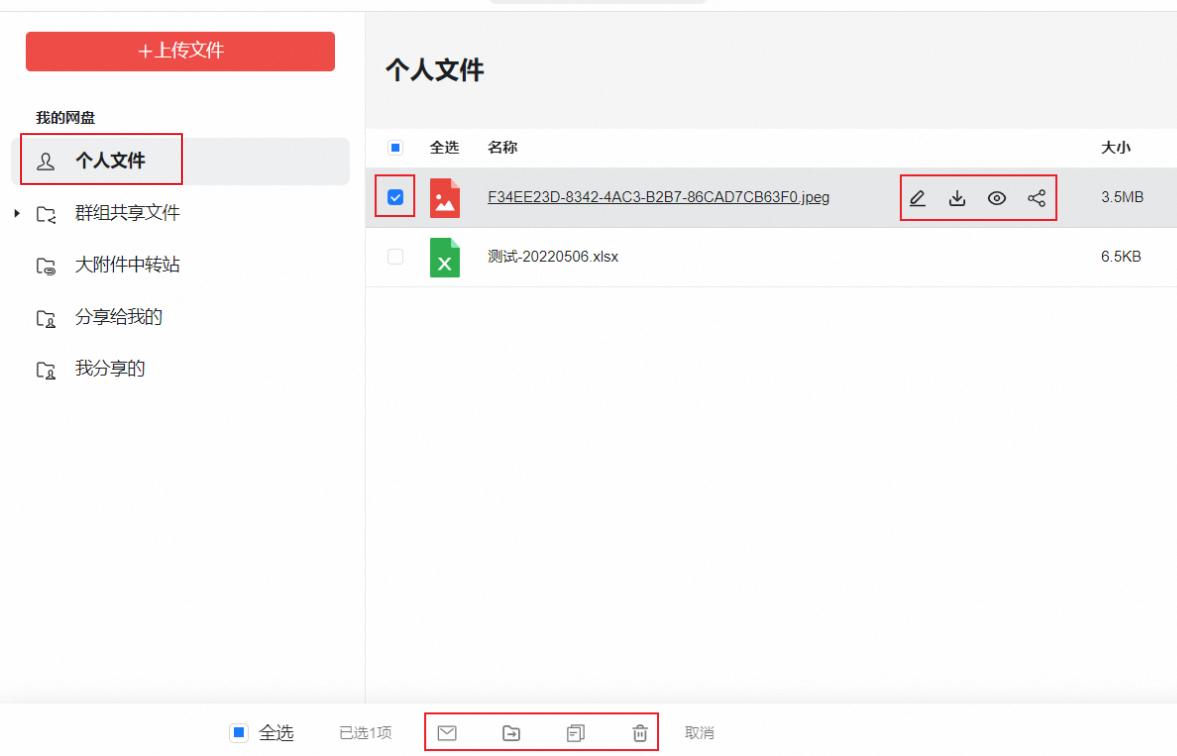Share the jpeg file using share icon
Viewport: 1177px width, 756px height.
[x=1036, y=198]
